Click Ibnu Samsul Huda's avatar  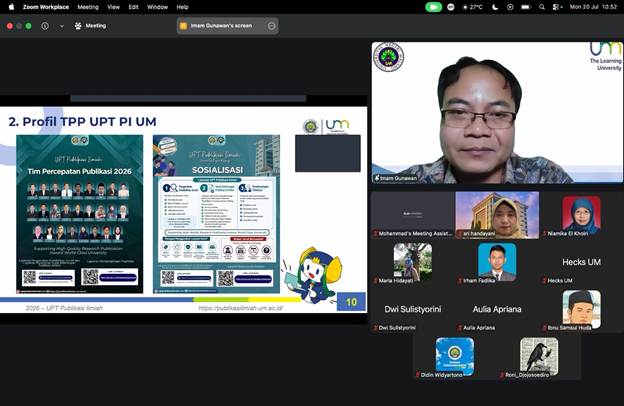coord(581,309)
